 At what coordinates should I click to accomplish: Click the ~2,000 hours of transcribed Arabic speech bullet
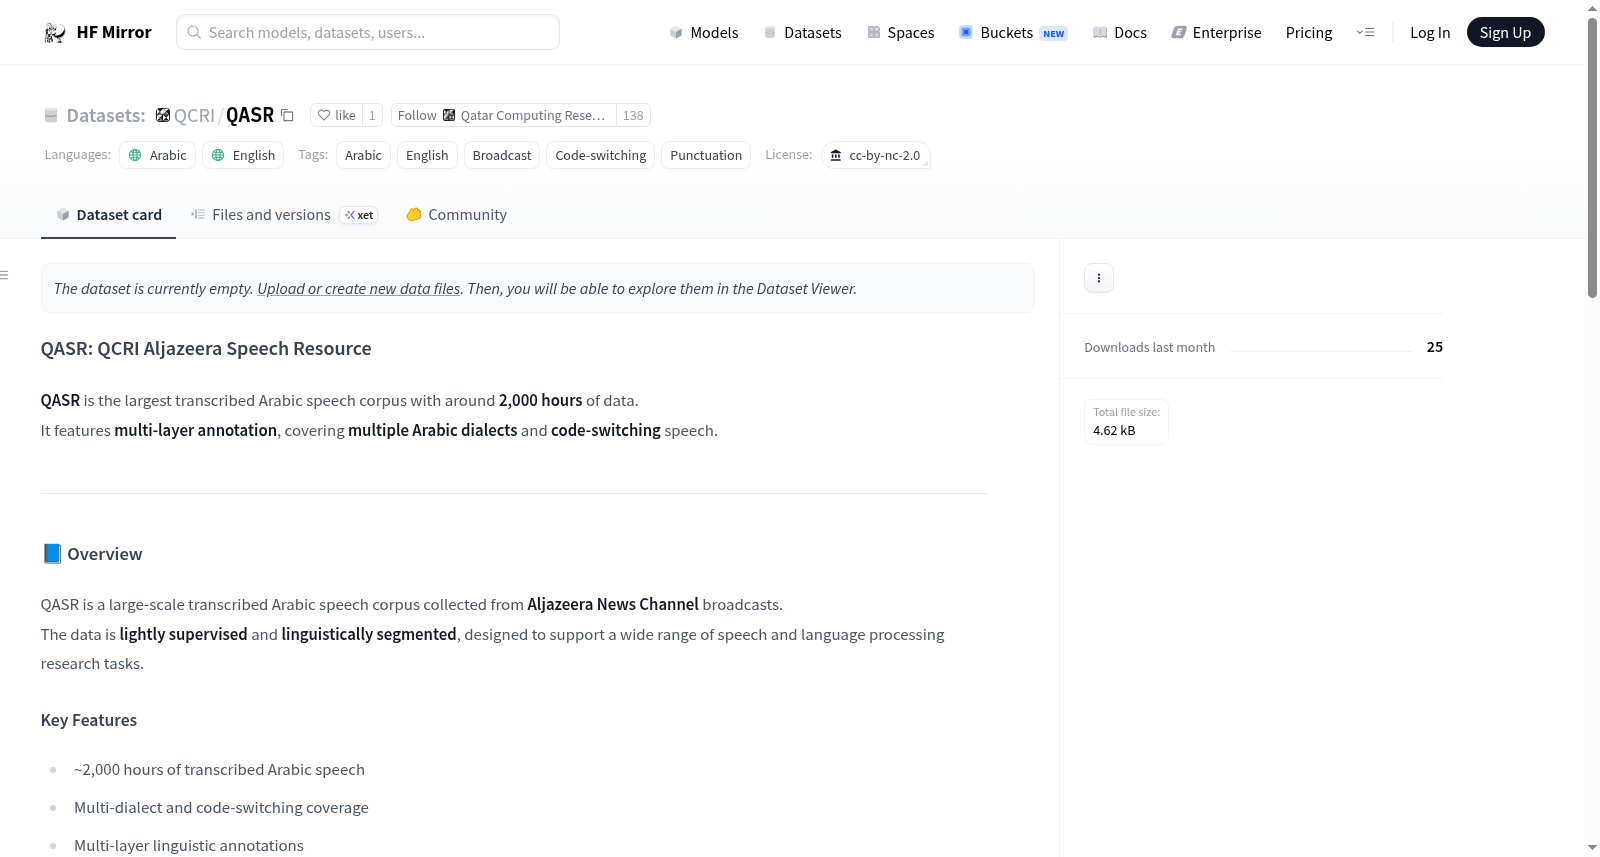click(219, 770)
